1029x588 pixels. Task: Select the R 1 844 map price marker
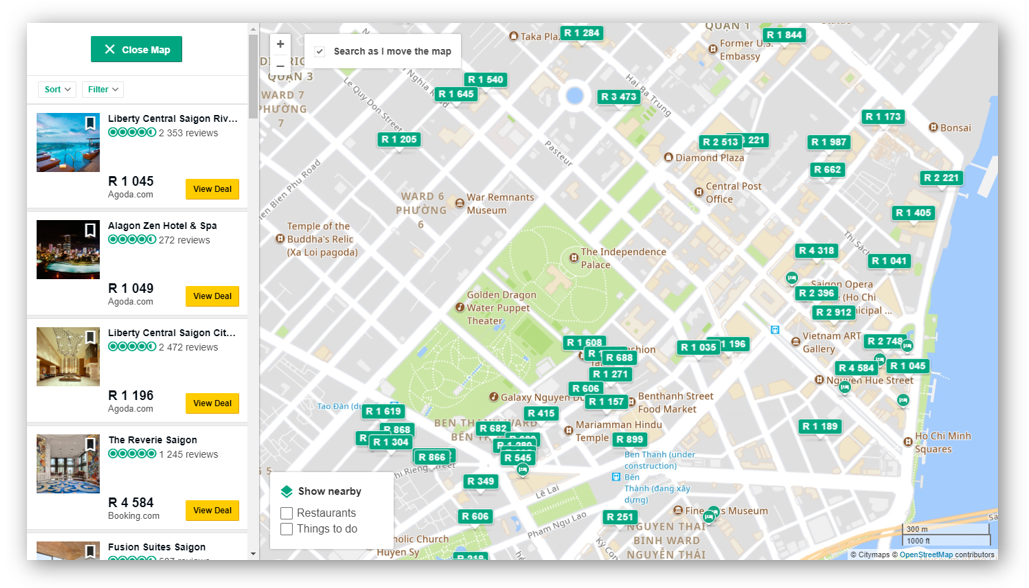(x=784, y=35)
